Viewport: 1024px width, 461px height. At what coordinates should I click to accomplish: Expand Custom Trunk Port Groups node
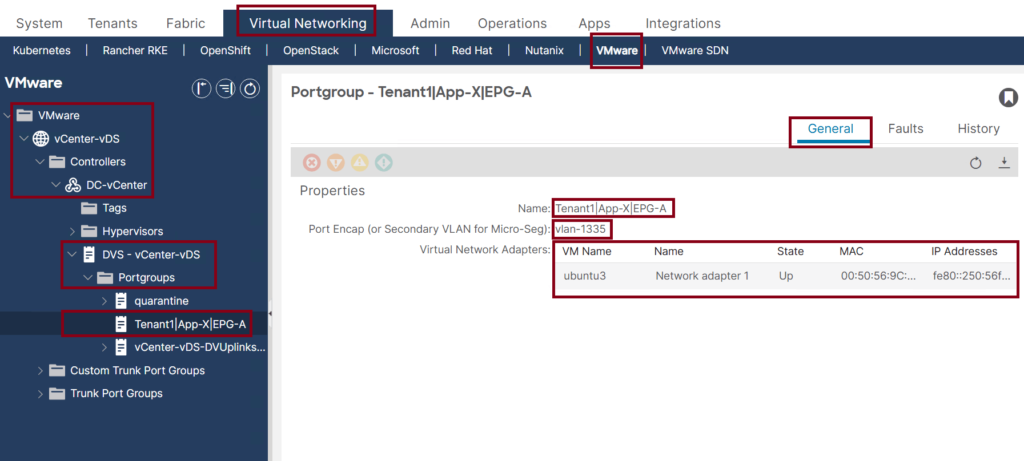click(x=40, y=370)
